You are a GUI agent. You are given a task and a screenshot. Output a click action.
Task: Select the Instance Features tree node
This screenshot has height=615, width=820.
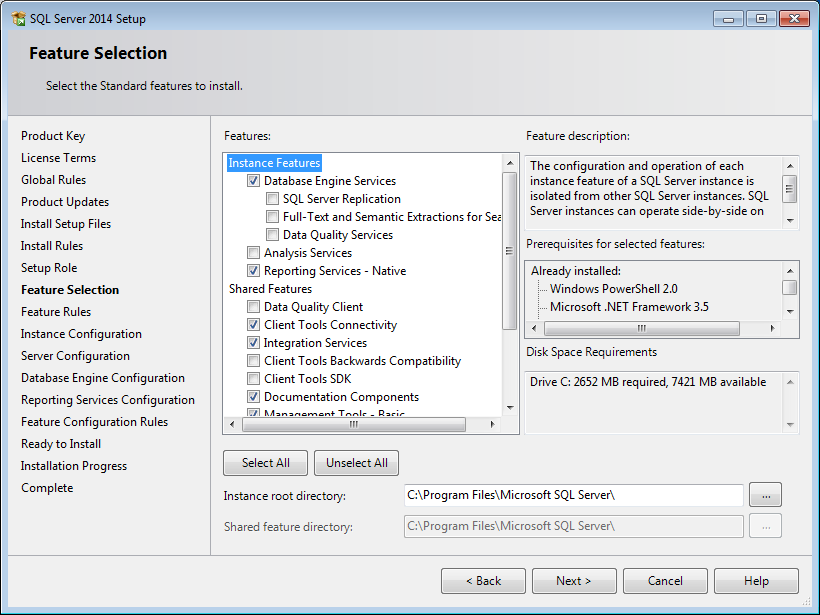pos(274,163)
